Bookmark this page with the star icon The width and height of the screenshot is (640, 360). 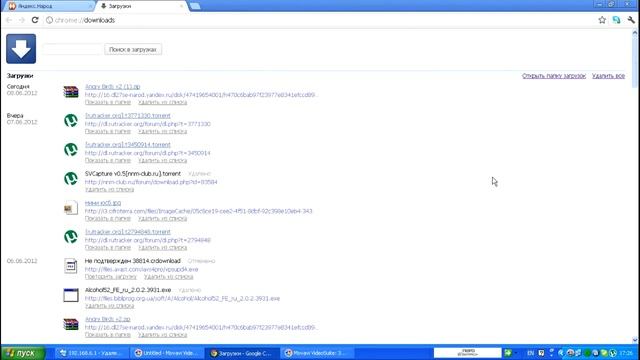pyautogui.click(x=602, y=20)
